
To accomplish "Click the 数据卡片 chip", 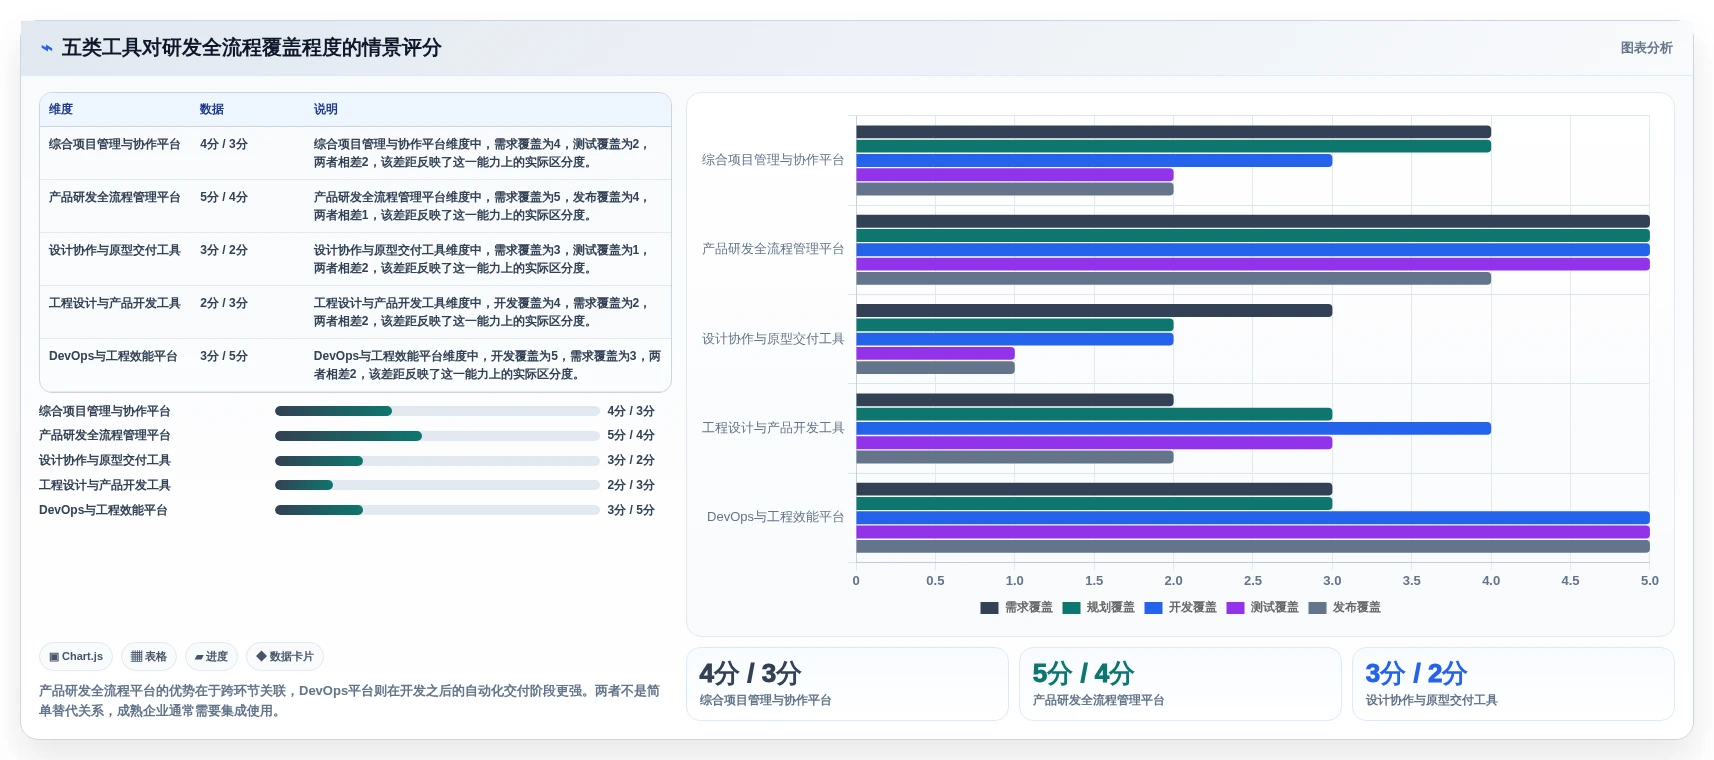I will [285, 657].
